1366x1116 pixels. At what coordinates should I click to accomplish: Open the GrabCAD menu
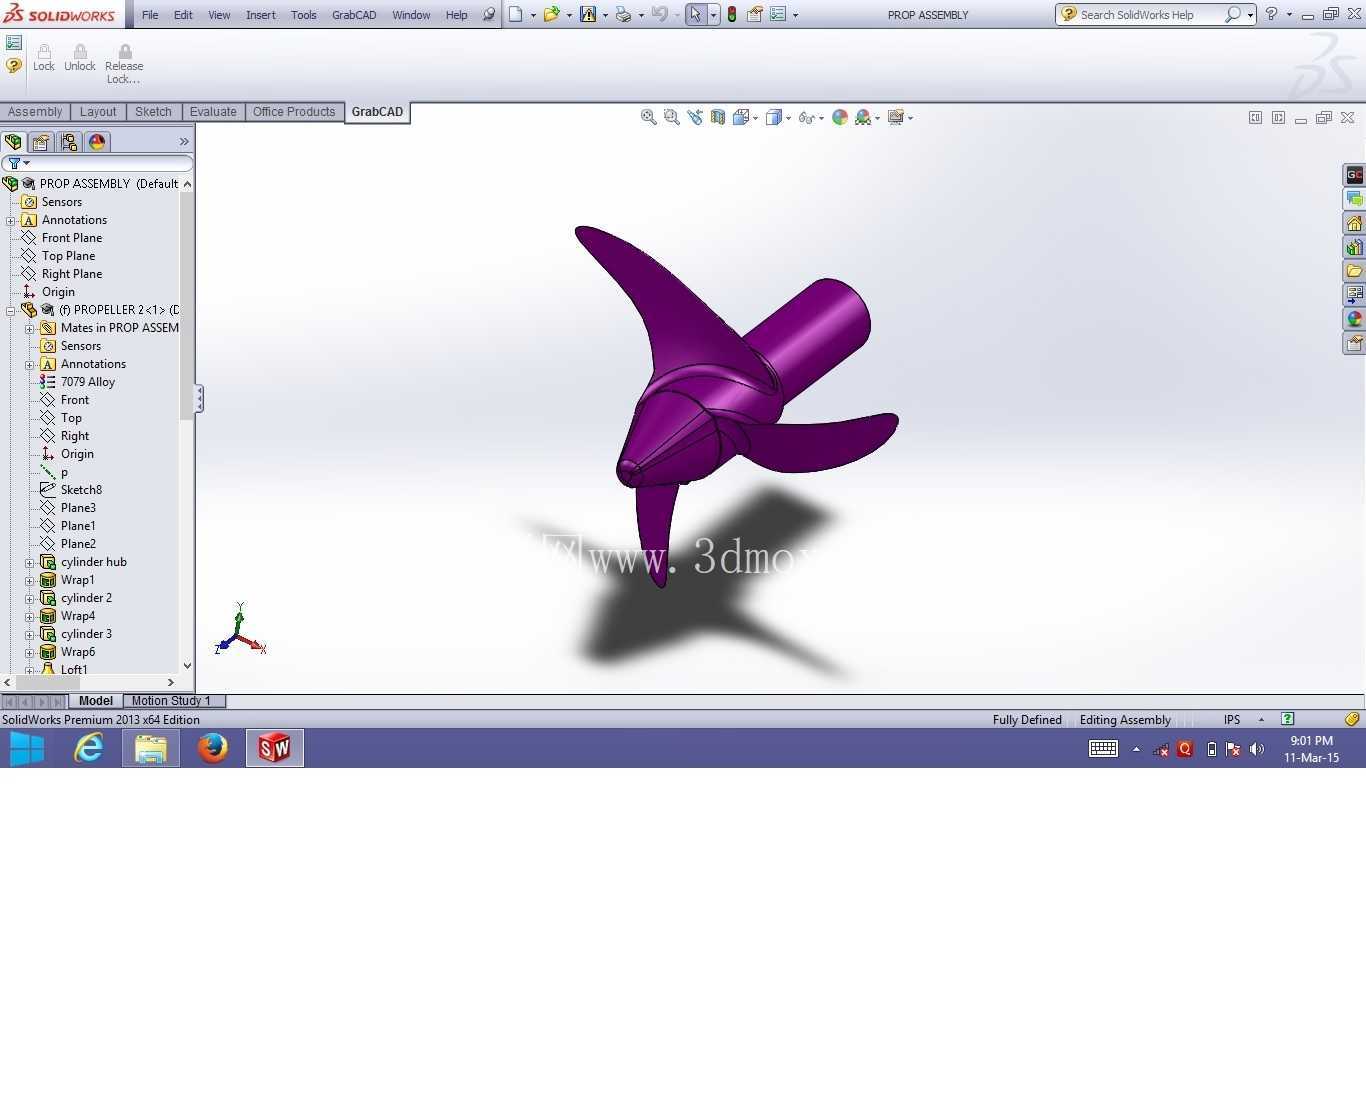354,15
